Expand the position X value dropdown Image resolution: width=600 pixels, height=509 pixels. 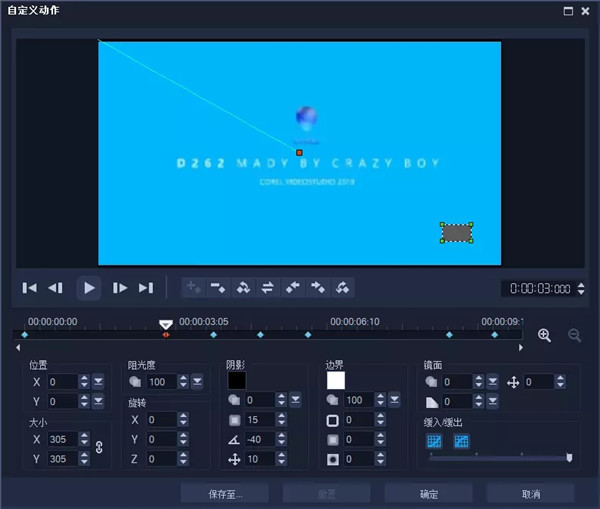click(x=98, y=382)
